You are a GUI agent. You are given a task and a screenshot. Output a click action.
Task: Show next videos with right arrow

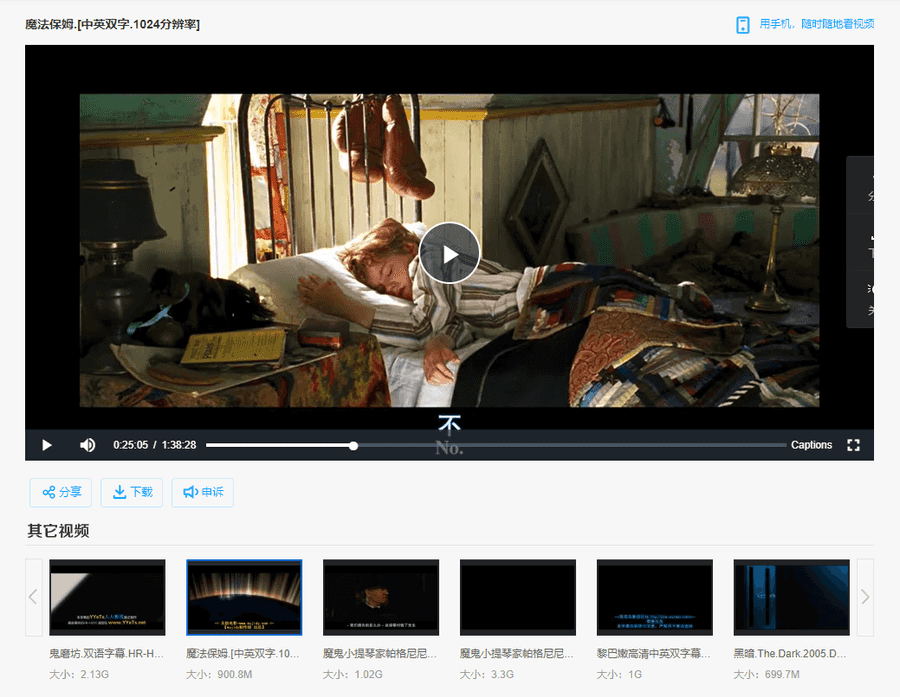click(865, 597)
